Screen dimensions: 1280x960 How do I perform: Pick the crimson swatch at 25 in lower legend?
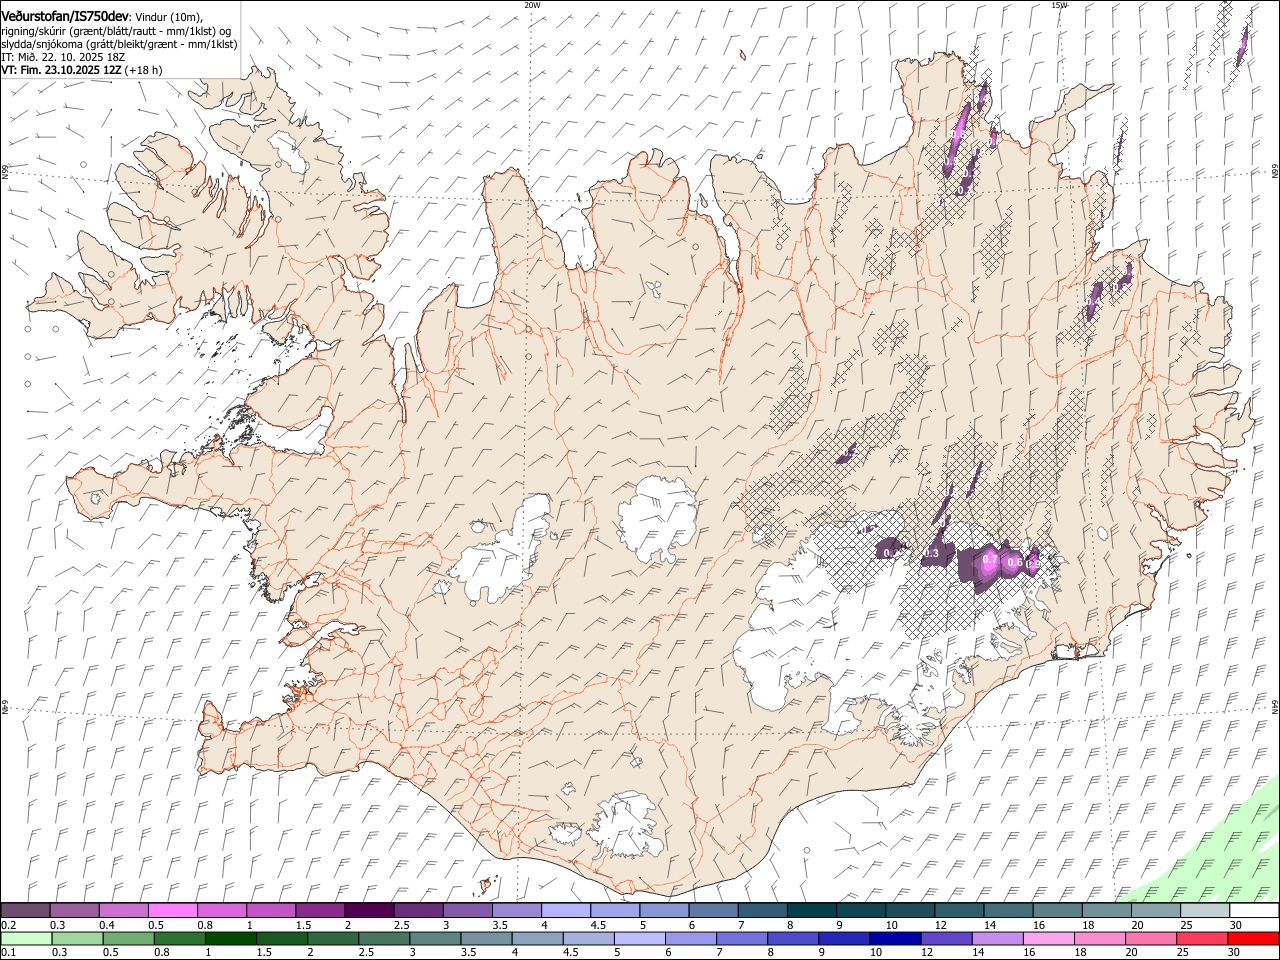click(x=1201, y=939)
